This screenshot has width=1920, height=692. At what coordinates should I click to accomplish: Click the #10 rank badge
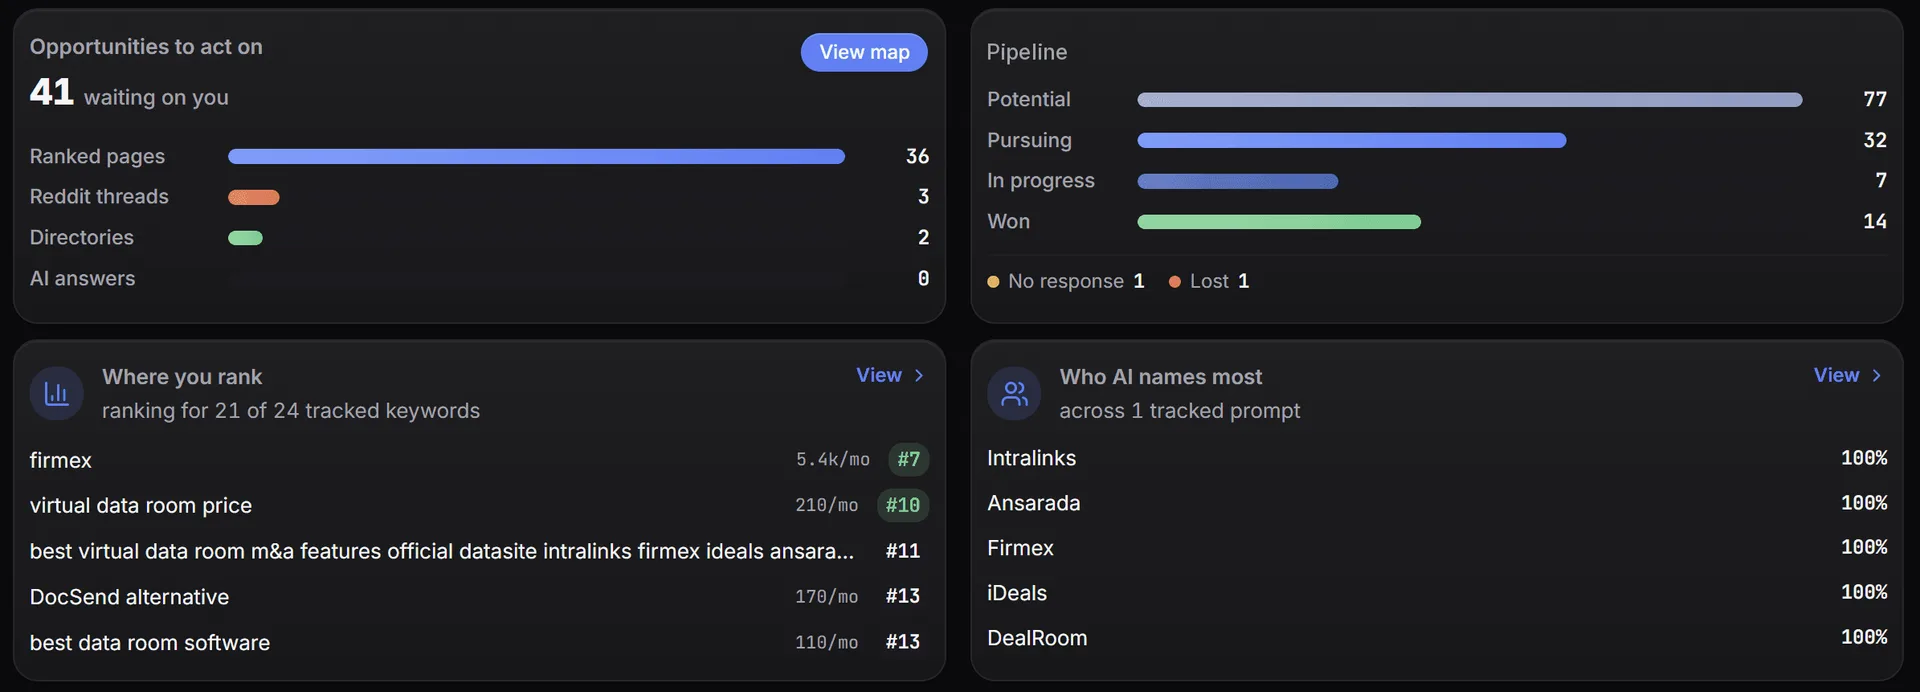coord(903,505)
